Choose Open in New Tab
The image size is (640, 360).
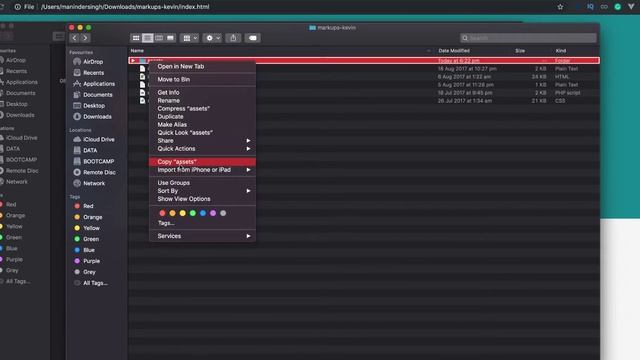point(202,67)
